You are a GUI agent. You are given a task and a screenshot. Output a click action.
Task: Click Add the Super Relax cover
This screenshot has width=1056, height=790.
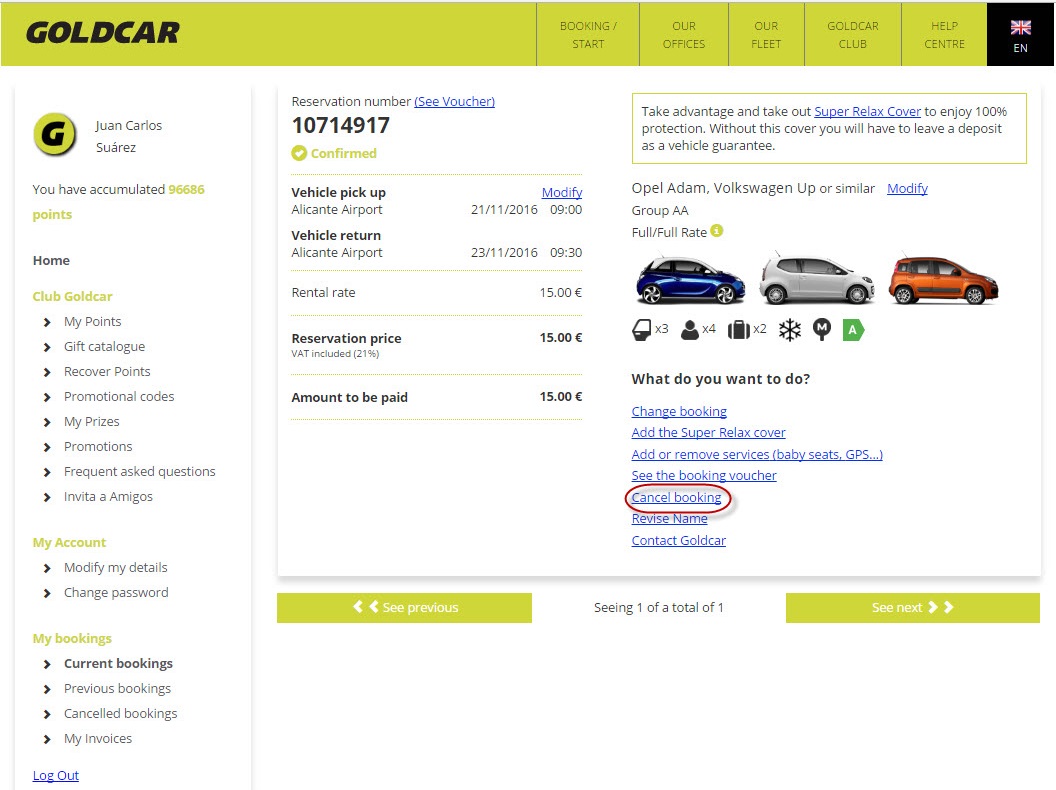[708, 432]
